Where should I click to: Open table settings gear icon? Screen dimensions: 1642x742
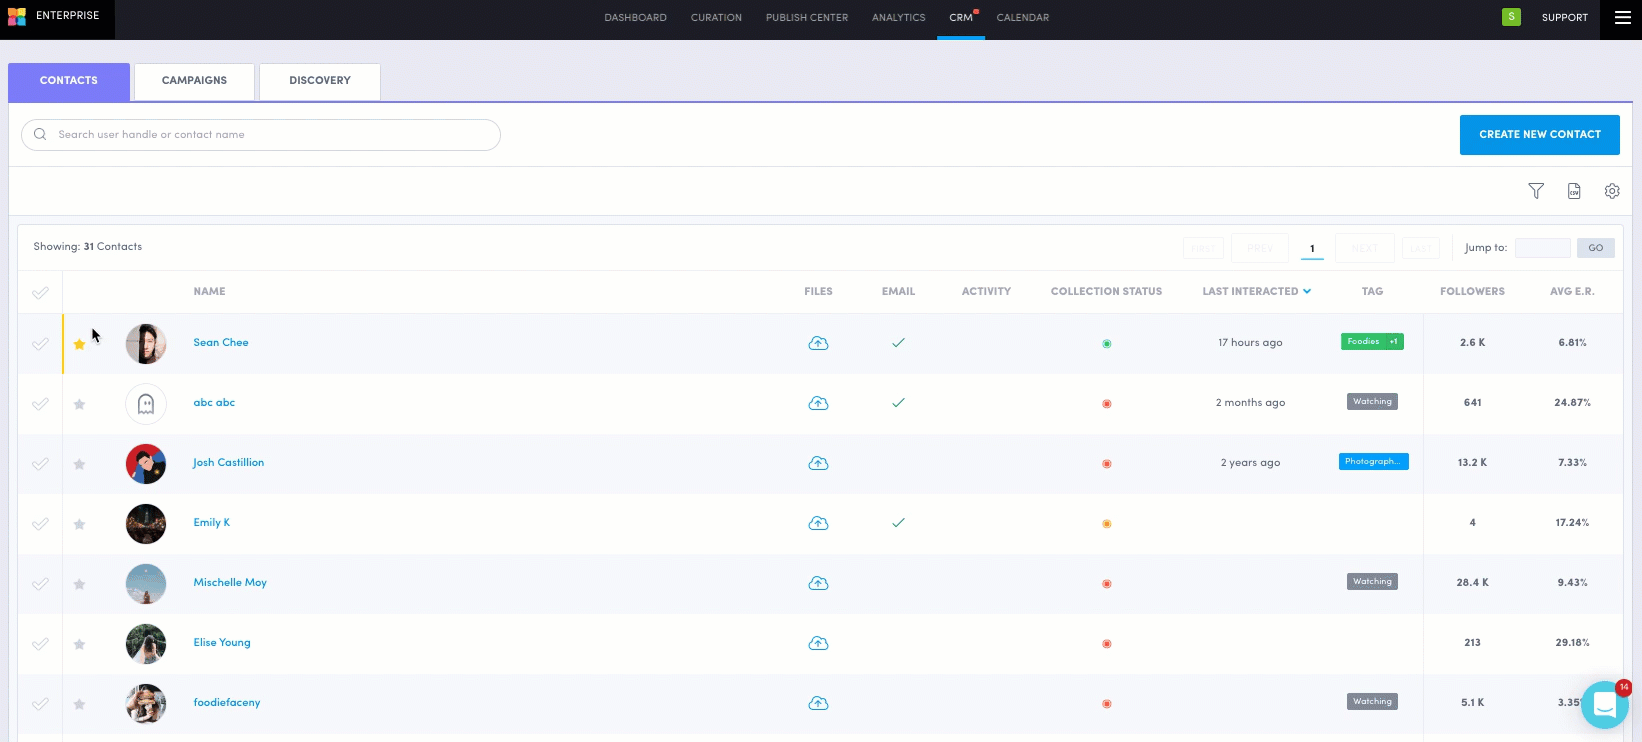(x=1612, y=191)
